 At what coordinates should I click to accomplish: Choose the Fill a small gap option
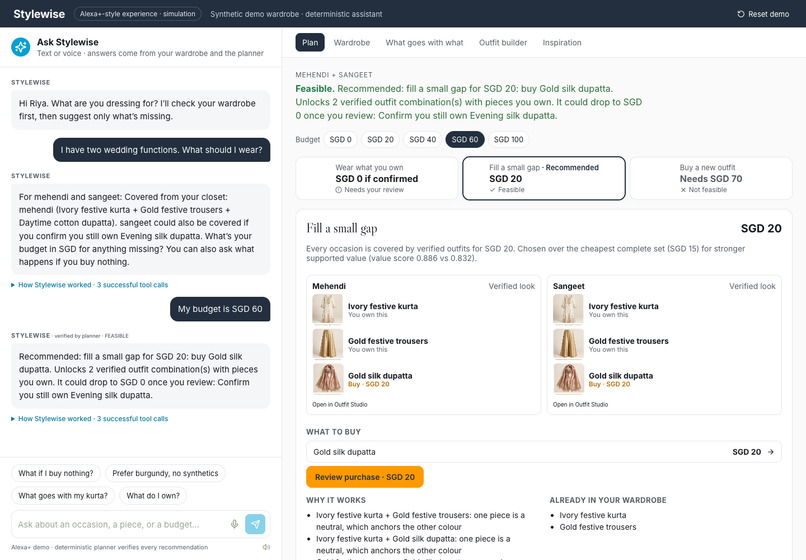click(544, 178)
